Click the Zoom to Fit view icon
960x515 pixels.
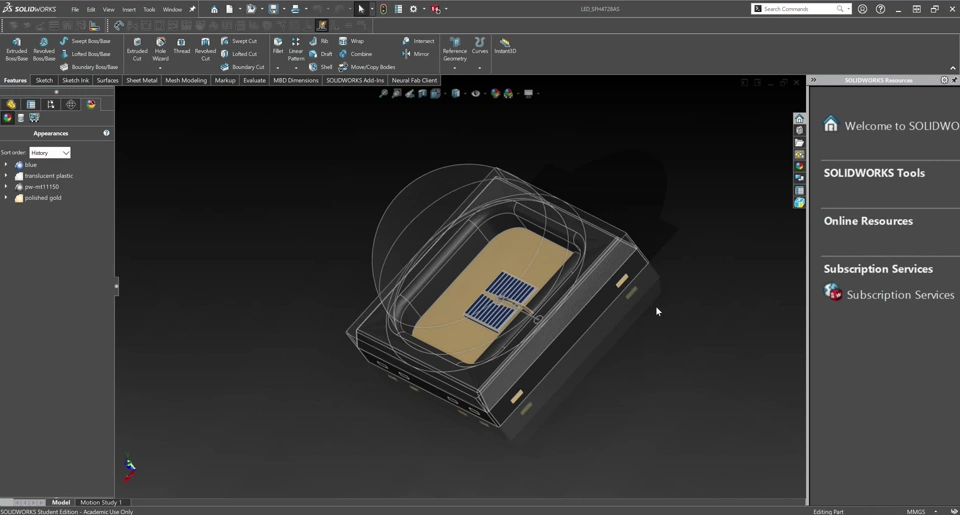coord(383,93)
